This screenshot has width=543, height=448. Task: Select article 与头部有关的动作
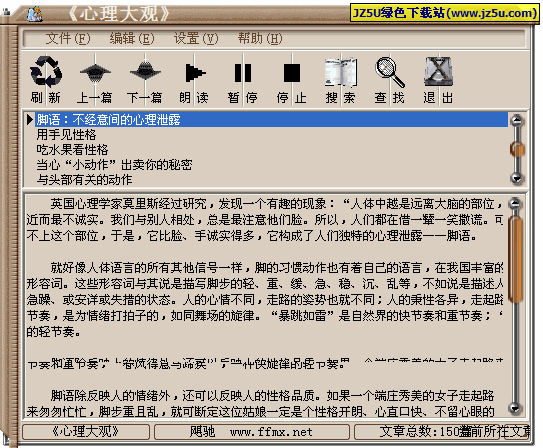point(84,179)
